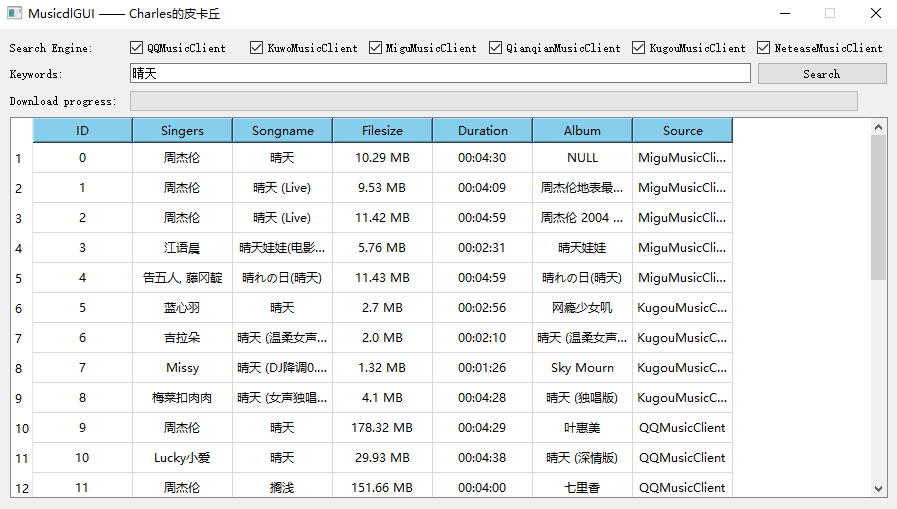The width and height of the screenshot is (897, 509).
Task: Click the Download progress bar
Action: [x=494, y=101]
